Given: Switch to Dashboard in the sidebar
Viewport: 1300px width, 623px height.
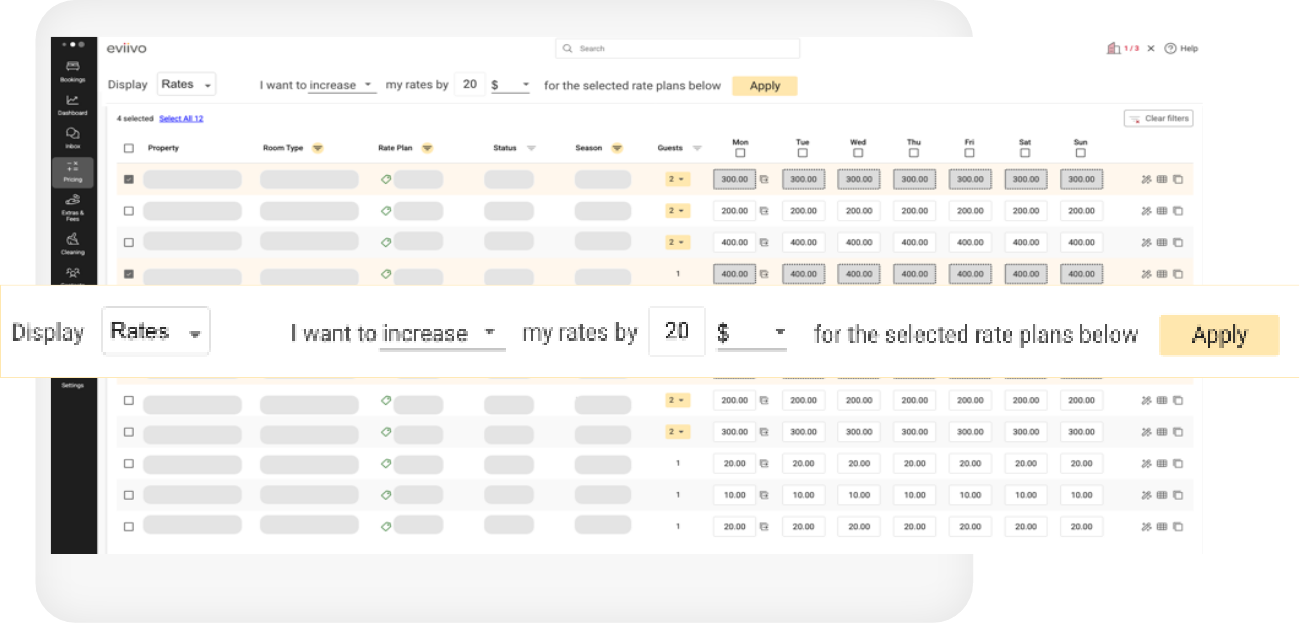Looking at the screenshot, I should (x=72, y=101).
